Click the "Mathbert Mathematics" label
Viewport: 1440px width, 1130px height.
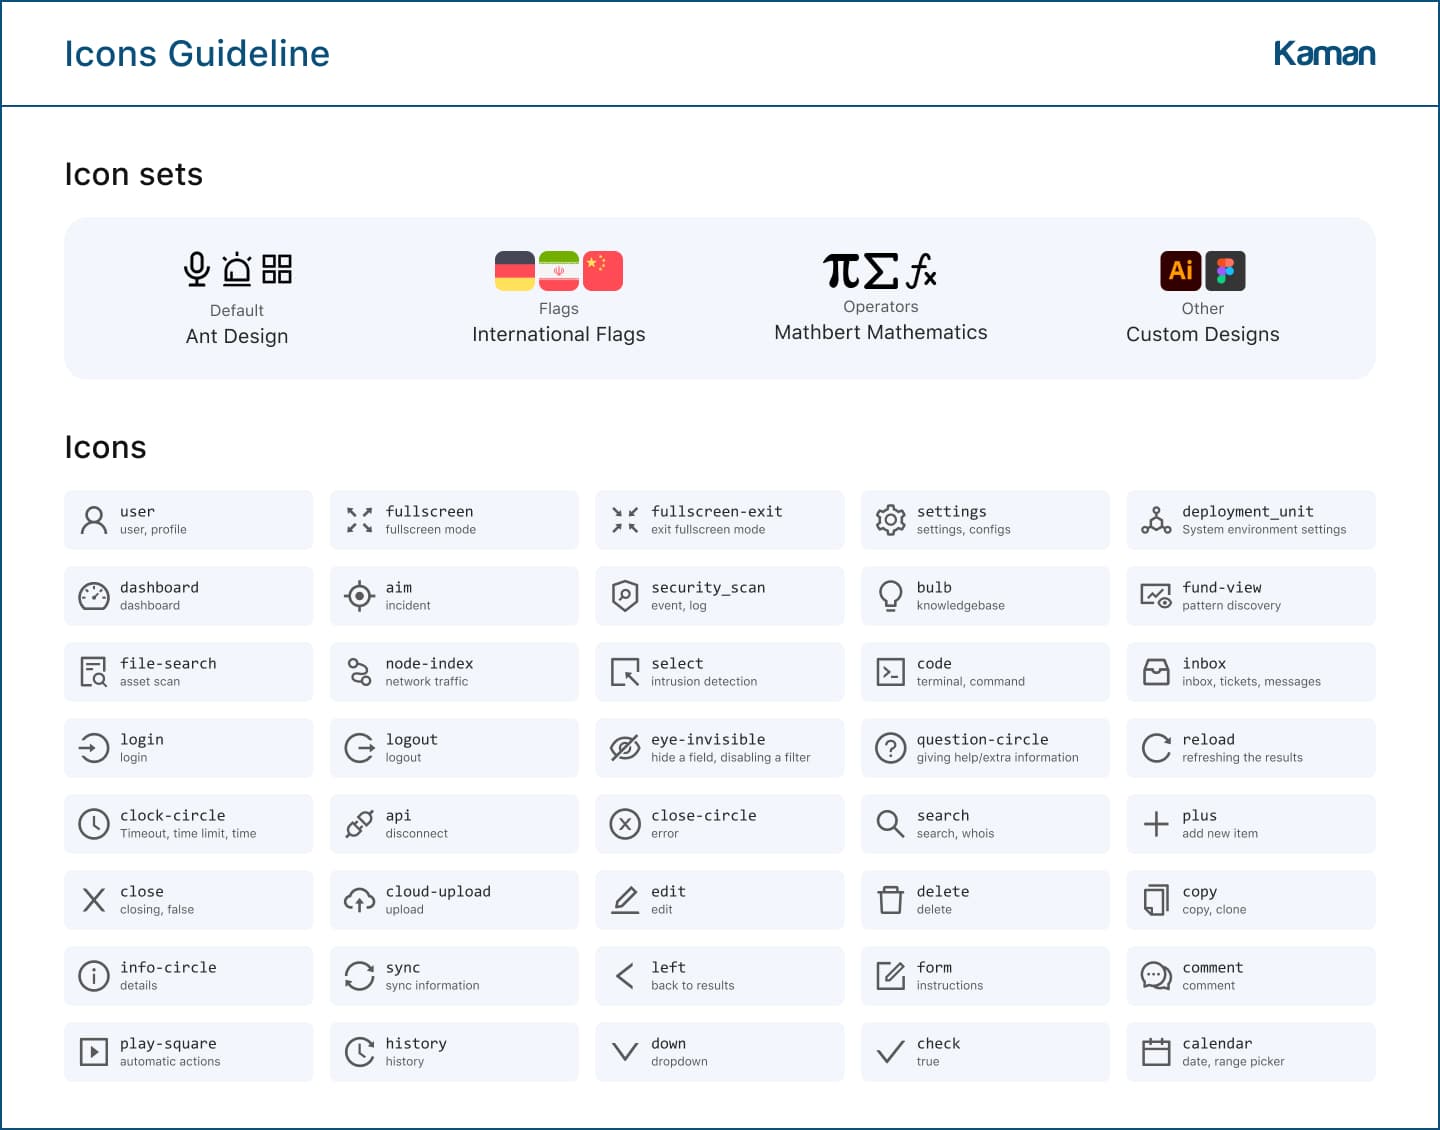click(881, 332)
